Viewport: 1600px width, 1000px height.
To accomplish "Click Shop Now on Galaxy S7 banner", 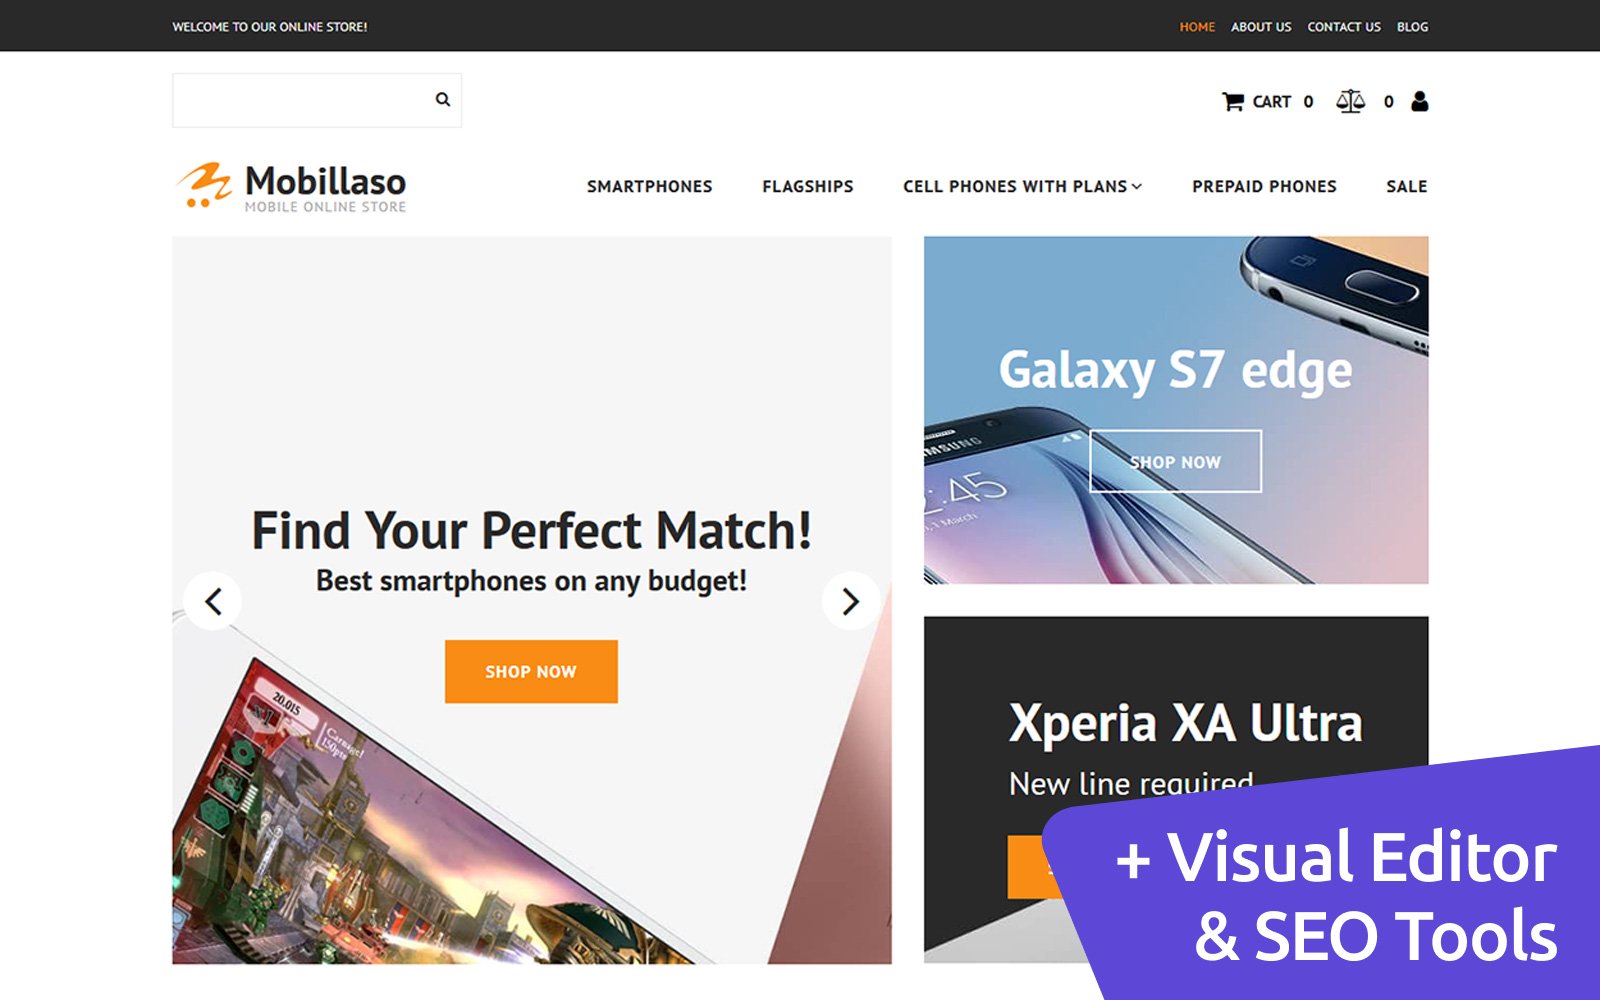I will click(x=1176, y=462).
